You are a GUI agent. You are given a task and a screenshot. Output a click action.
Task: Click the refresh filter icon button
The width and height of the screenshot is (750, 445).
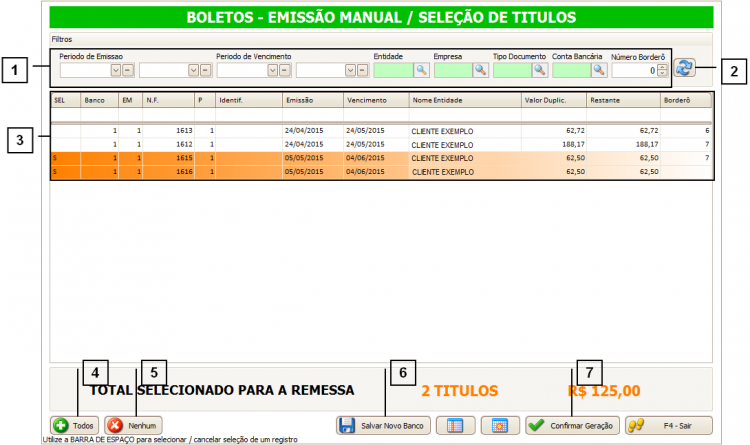(684, 68)
